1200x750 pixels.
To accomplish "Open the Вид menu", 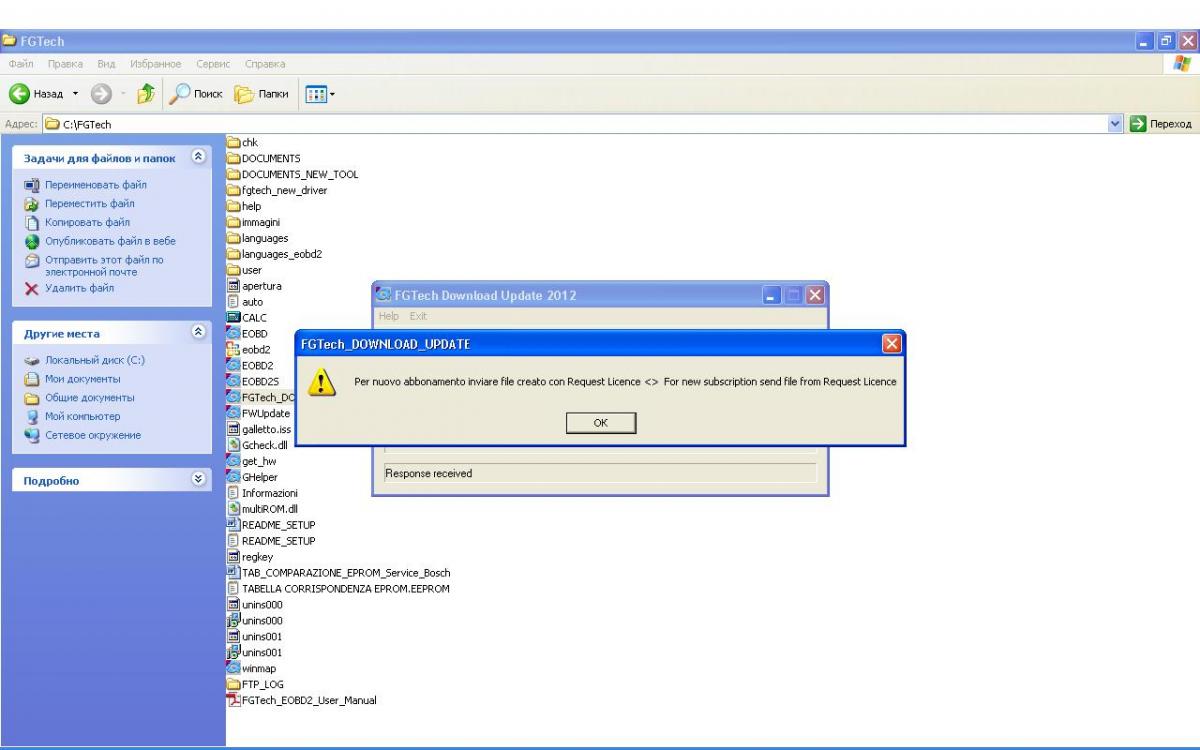I will tap(104, 64).
